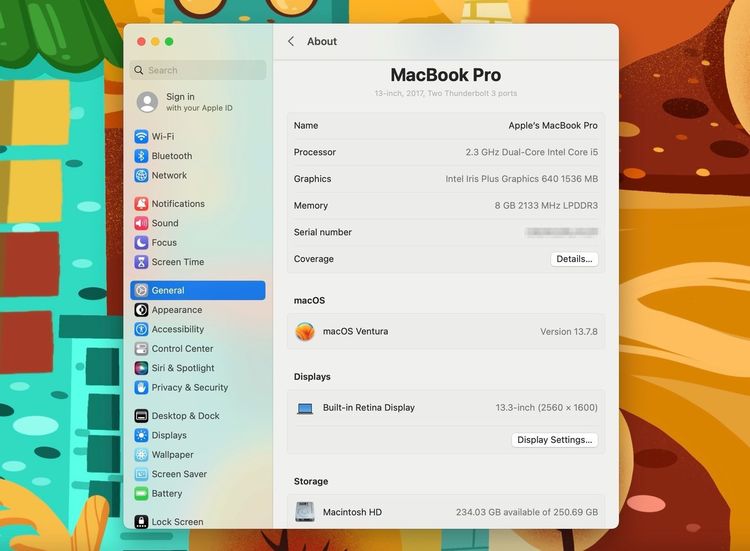
Task: Click the 2.3 GHz Dual-Core Intel Core i5 text
Action: [x=531, y=152]
